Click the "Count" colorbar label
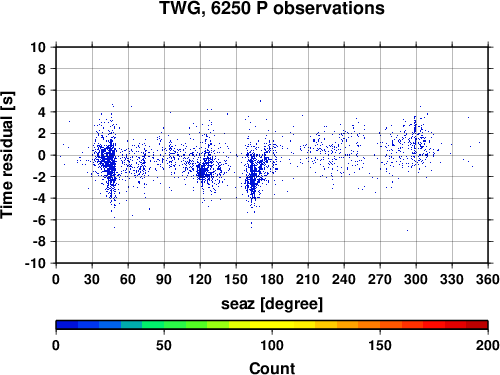This screenshot has height=375, width=500. pyautogui.click(x=272, y=369)
